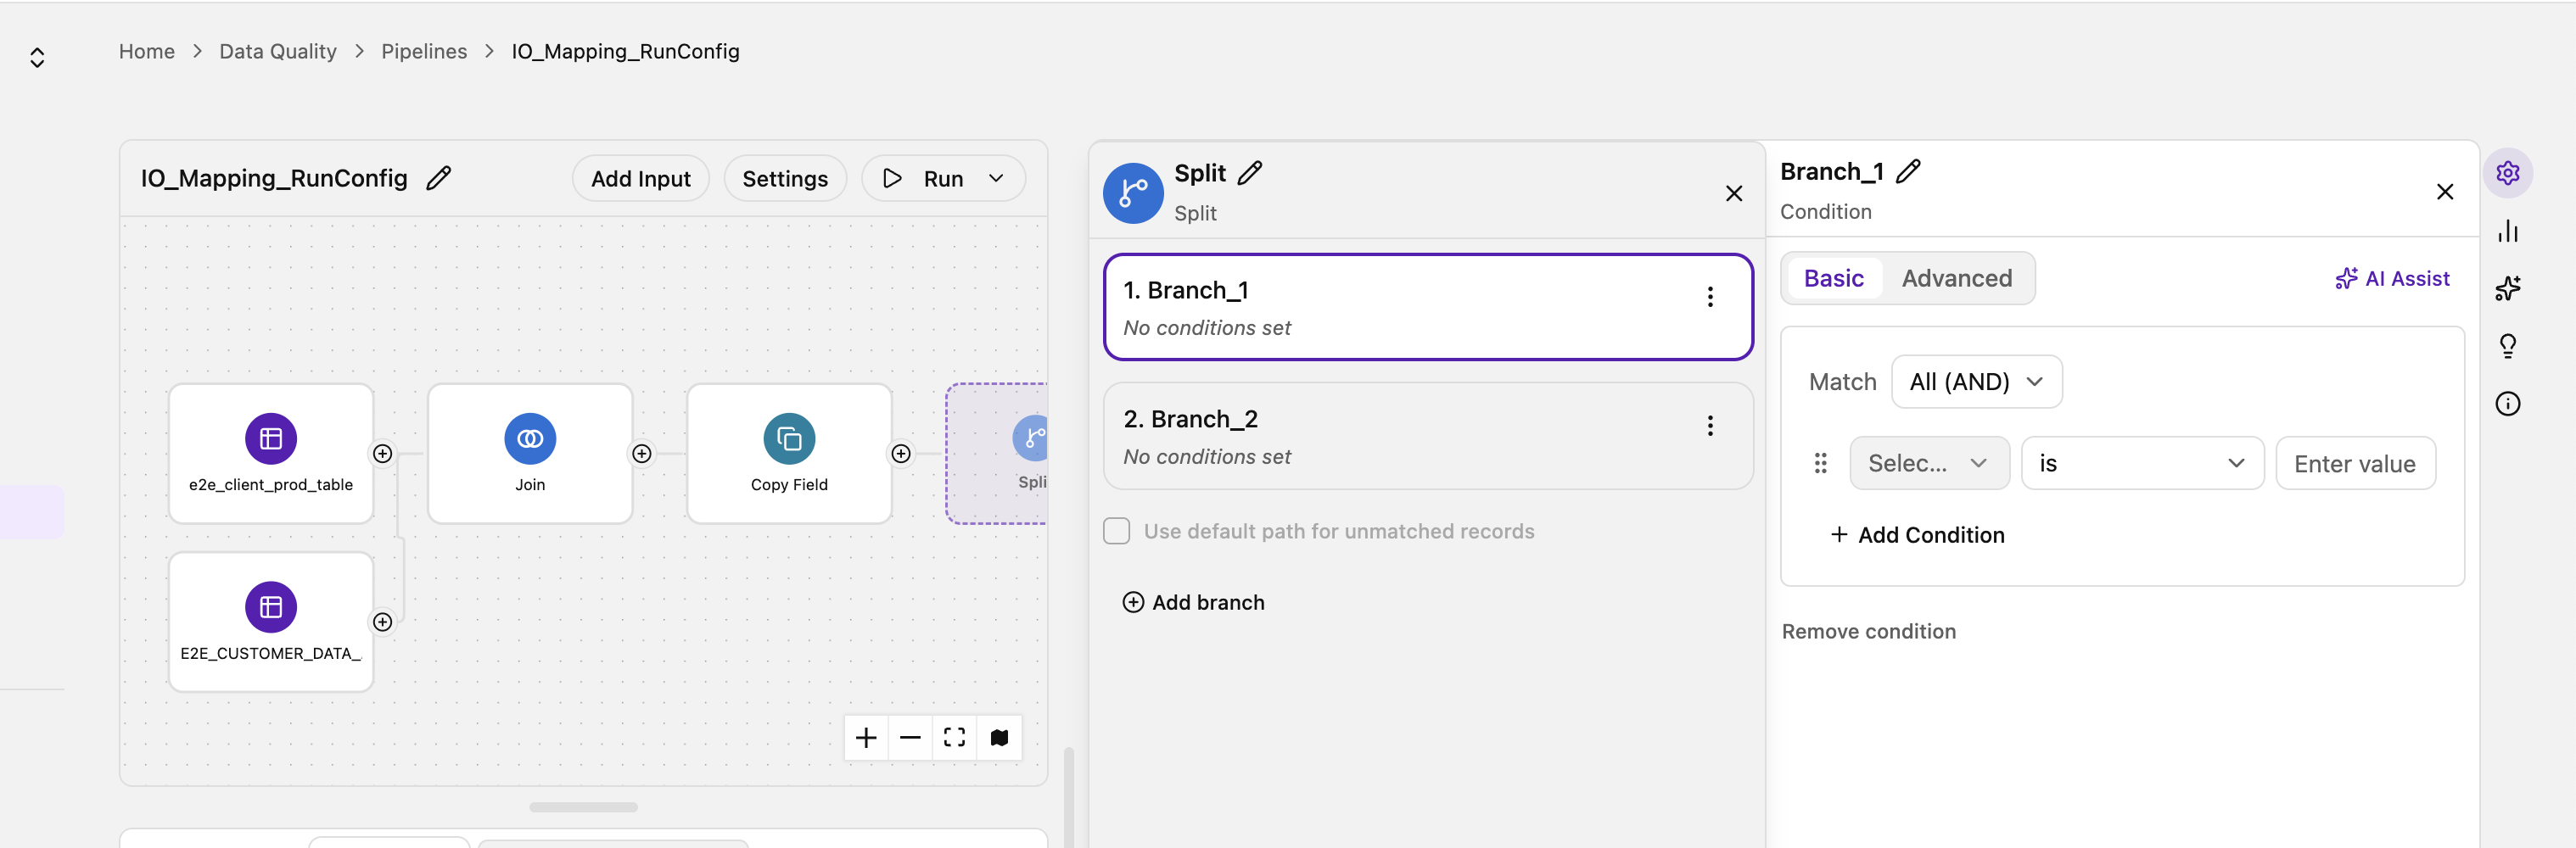Screen dimensions: 2576x848
Task: Toggle the canvas minimap
Action: click(999, 738)
